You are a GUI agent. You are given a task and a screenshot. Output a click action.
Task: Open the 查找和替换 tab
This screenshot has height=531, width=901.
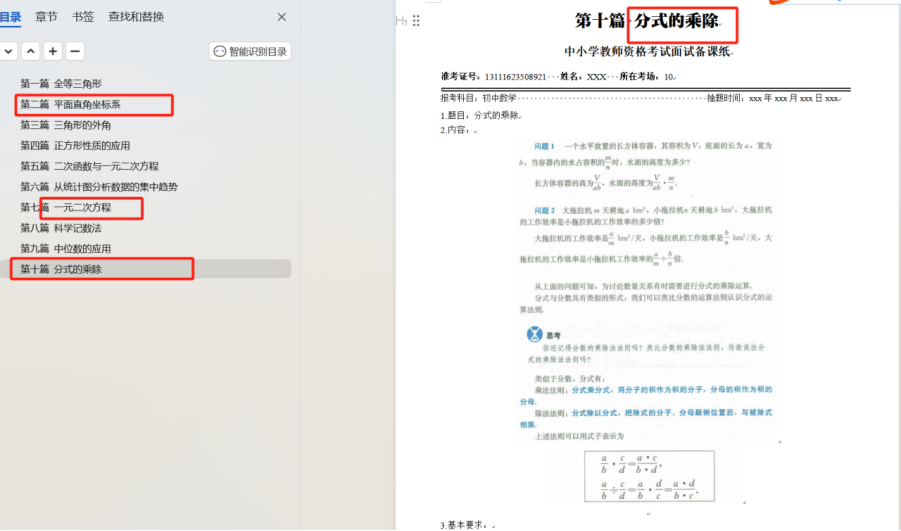tap(136, 17)
